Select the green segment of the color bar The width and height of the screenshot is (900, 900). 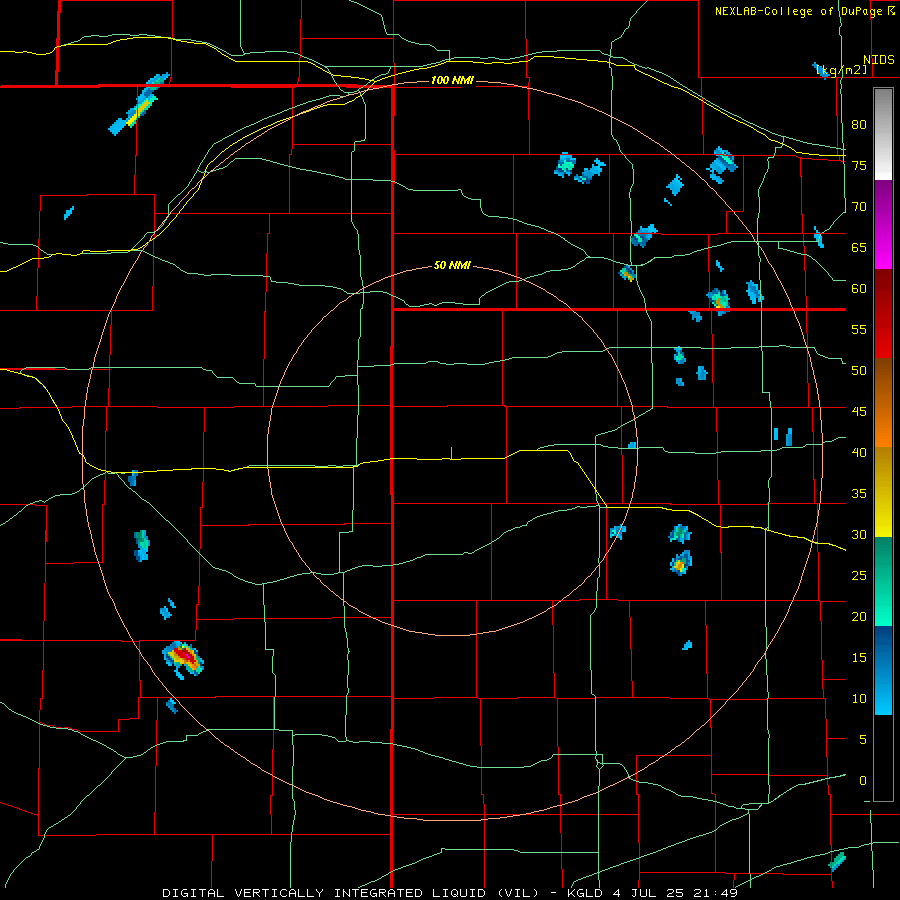coord(883,581)
